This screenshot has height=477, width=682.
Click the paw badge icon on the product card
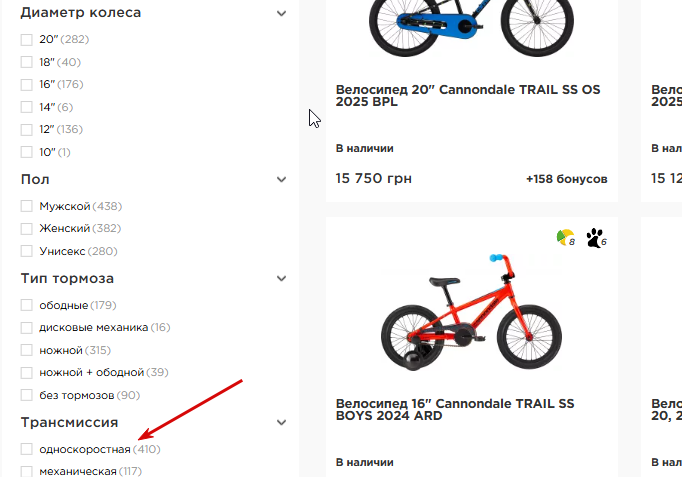pyautogui.click(x=595, y=238)
